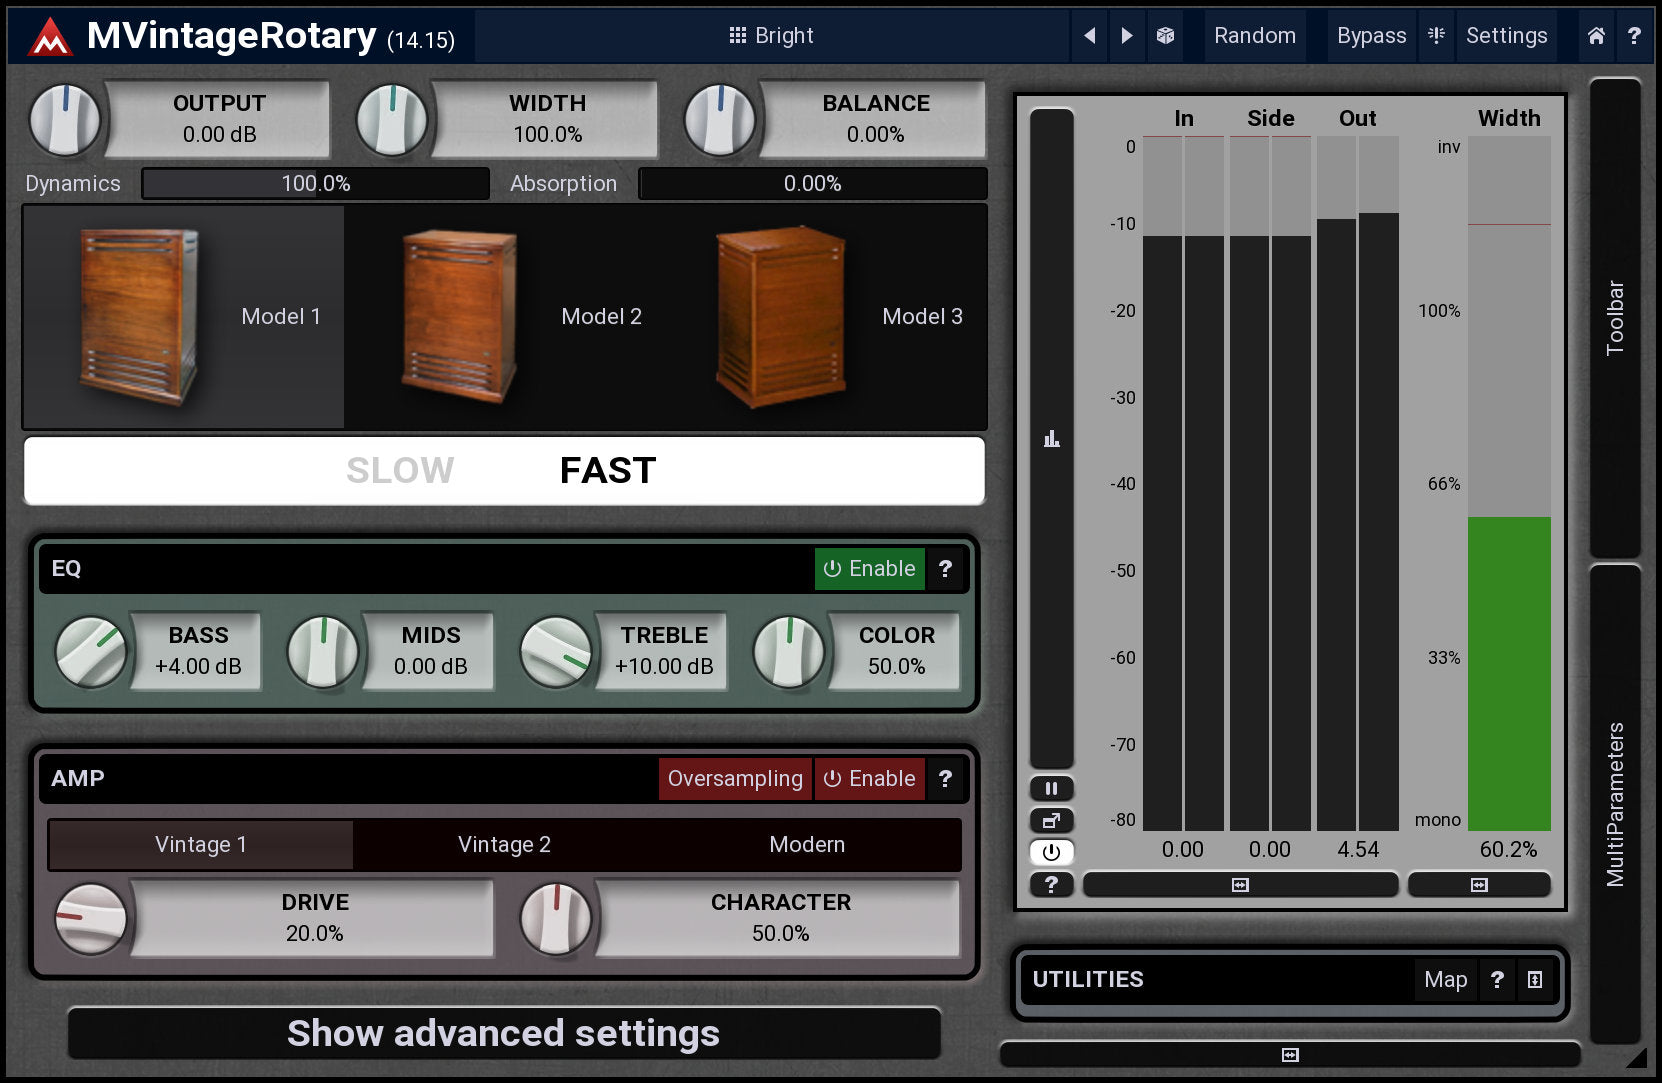Detach the meter panel to window
1662x1083 pixels.
[1051, 821]
